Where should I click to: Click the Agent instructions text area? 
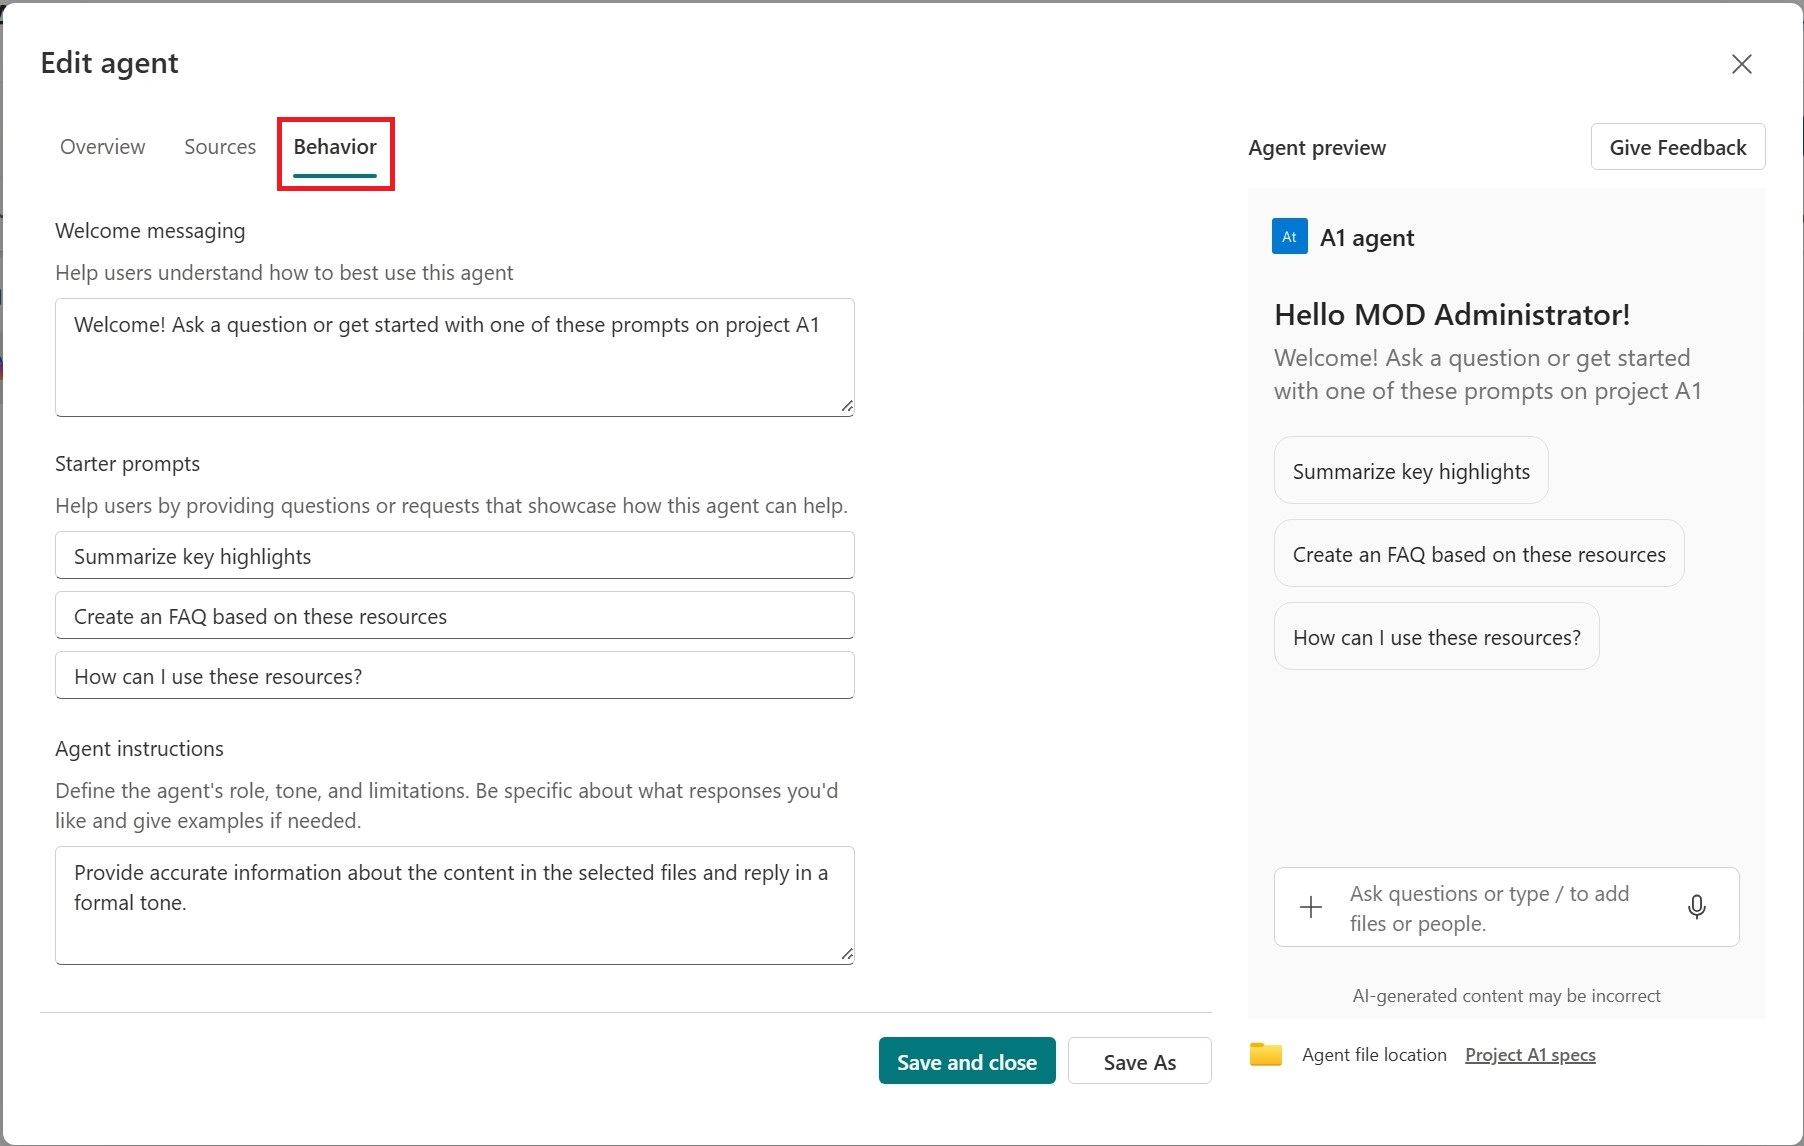[454, 905]
